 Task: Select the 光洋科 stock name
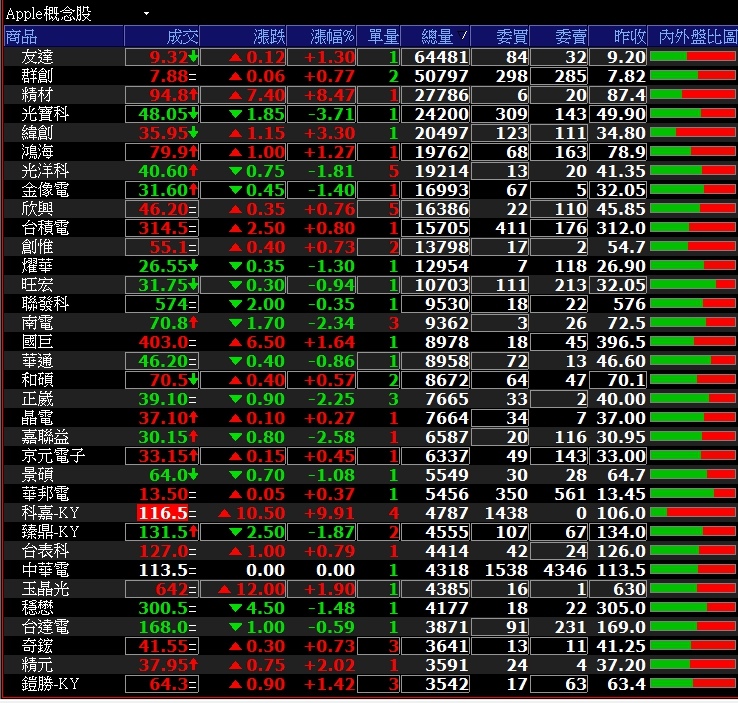(45, 171)
